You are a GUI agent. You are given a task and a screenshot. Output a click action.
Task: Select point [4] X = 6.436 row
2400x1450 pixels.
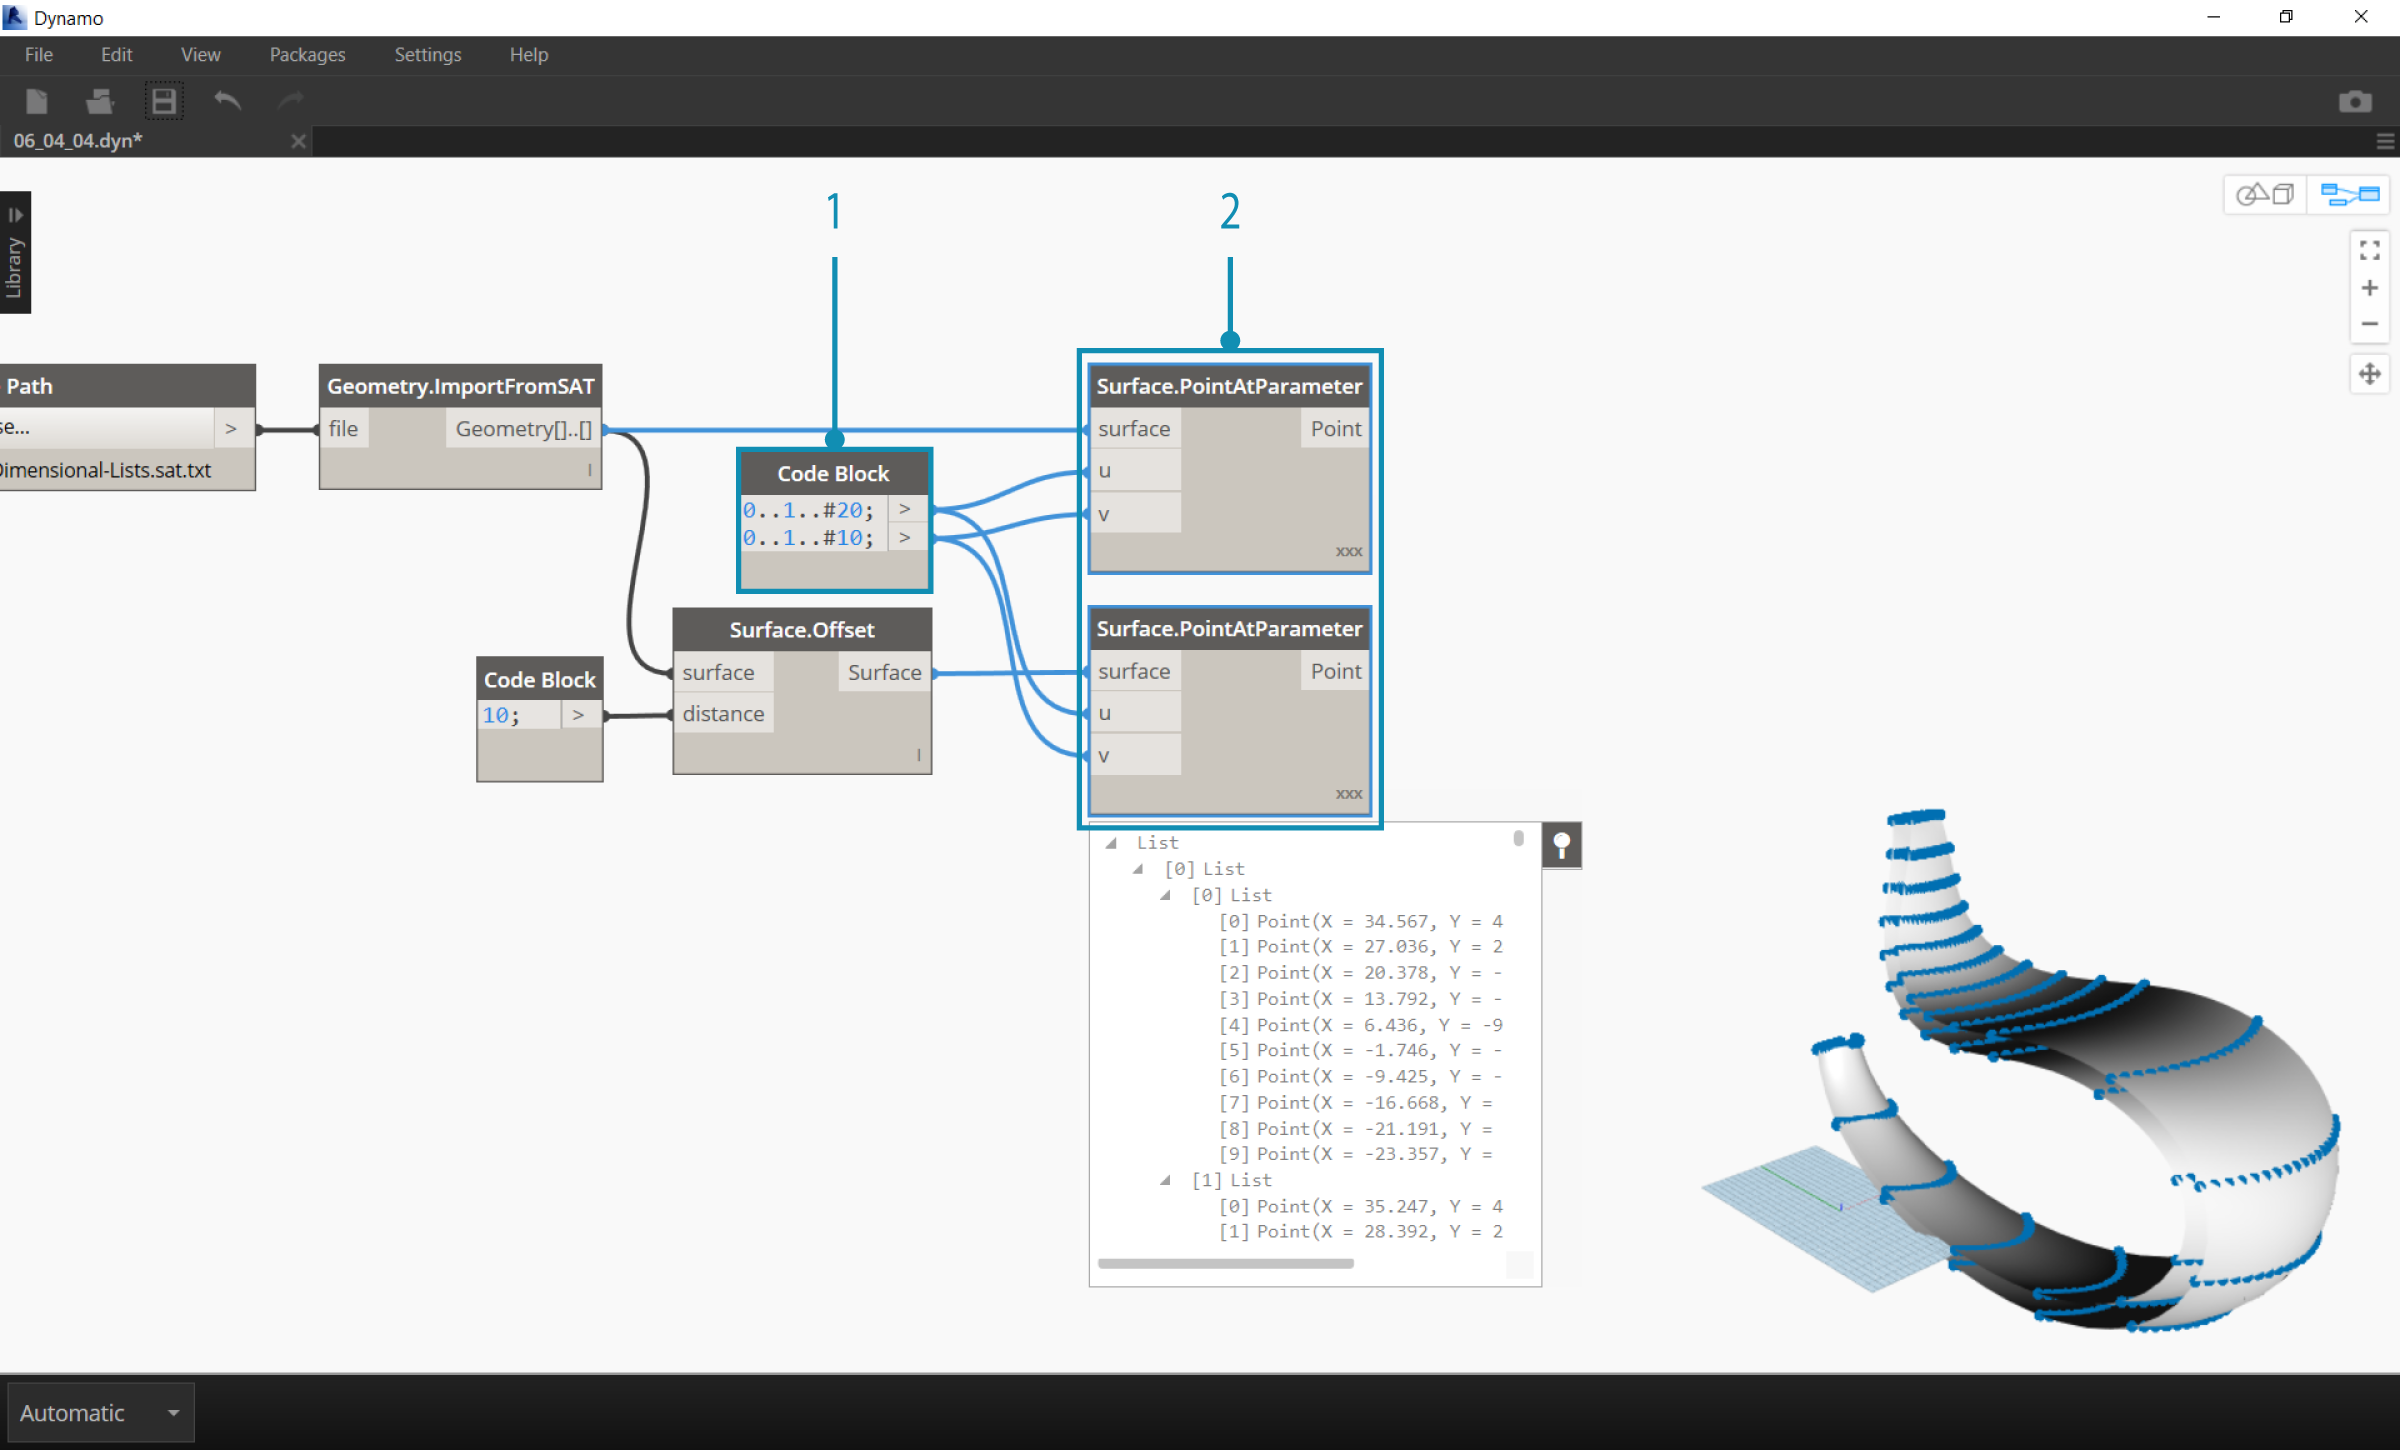(1360, 1025)
